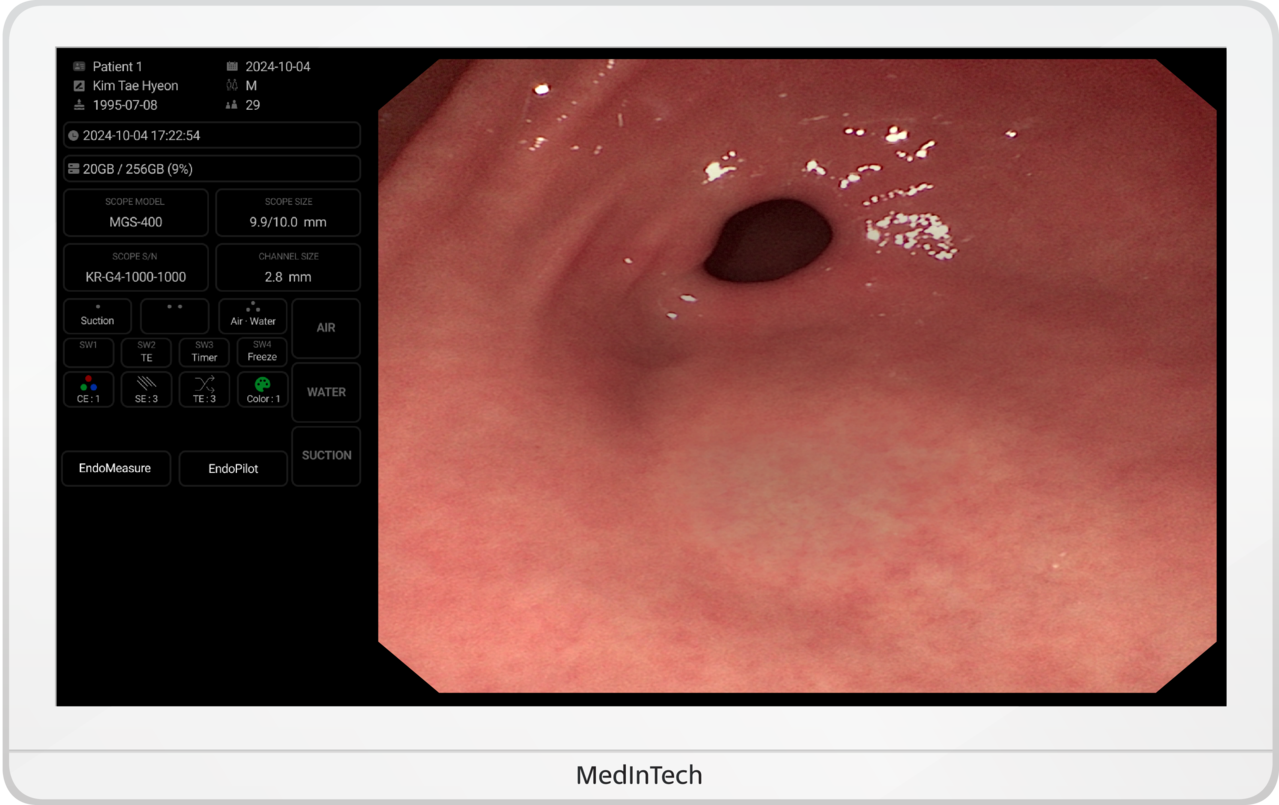
Task: Click the birthday cake icon beside 1995-07-08
Action: click(79, 105)
